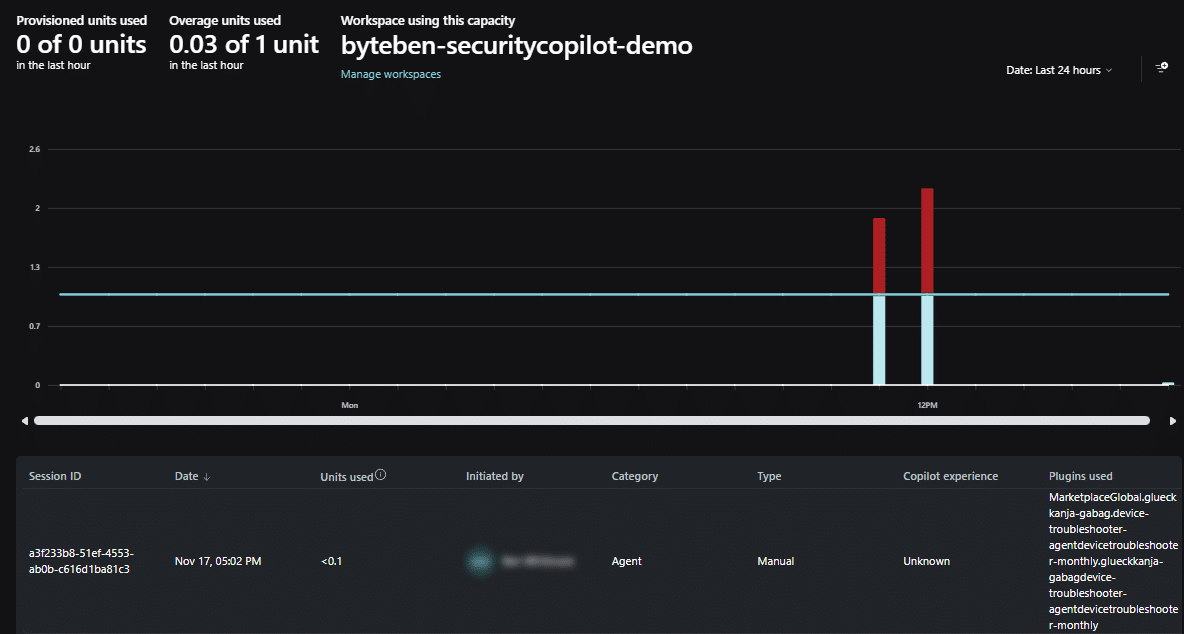Click the small bar at chart's far right
This screenshot has width=1184, height=634.
tap(1167, 383)
